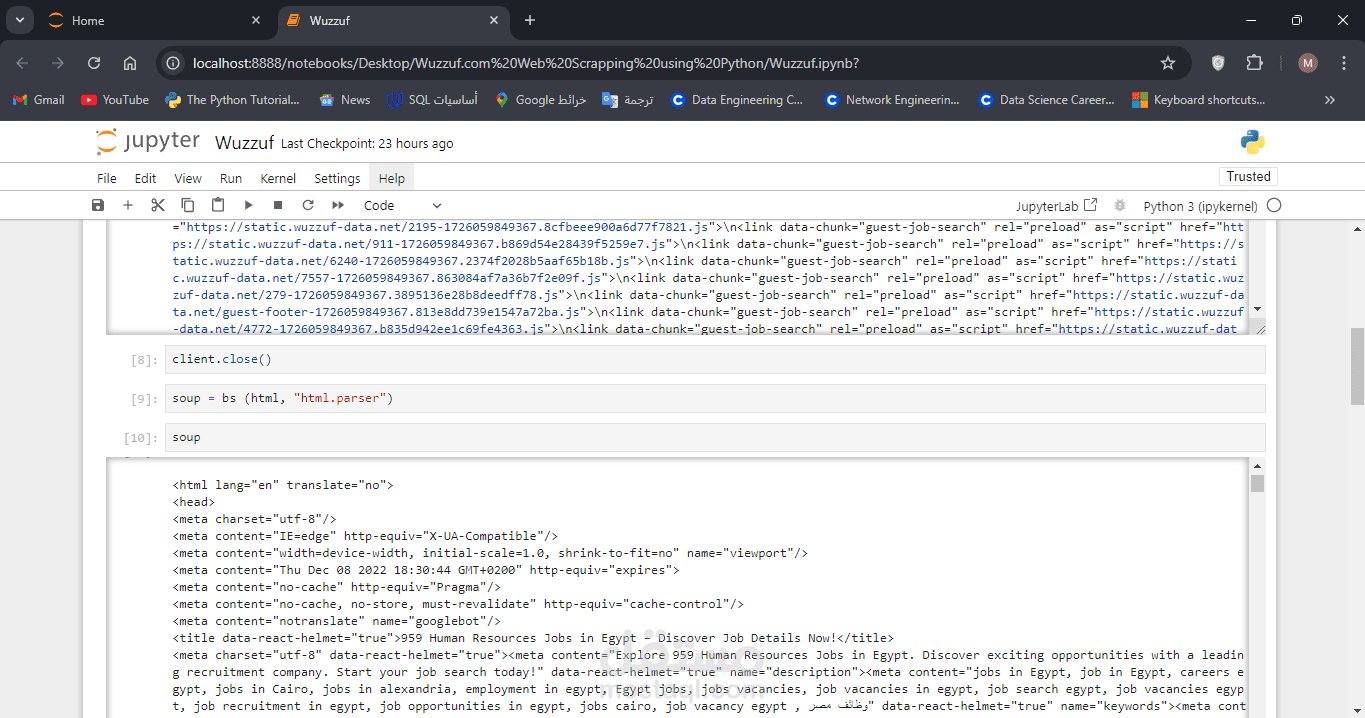Image resolution: width=1365 pixels, height=718 pixels.
Task: Open the Google خرائط maps bookmark
Action: (540, 100)
